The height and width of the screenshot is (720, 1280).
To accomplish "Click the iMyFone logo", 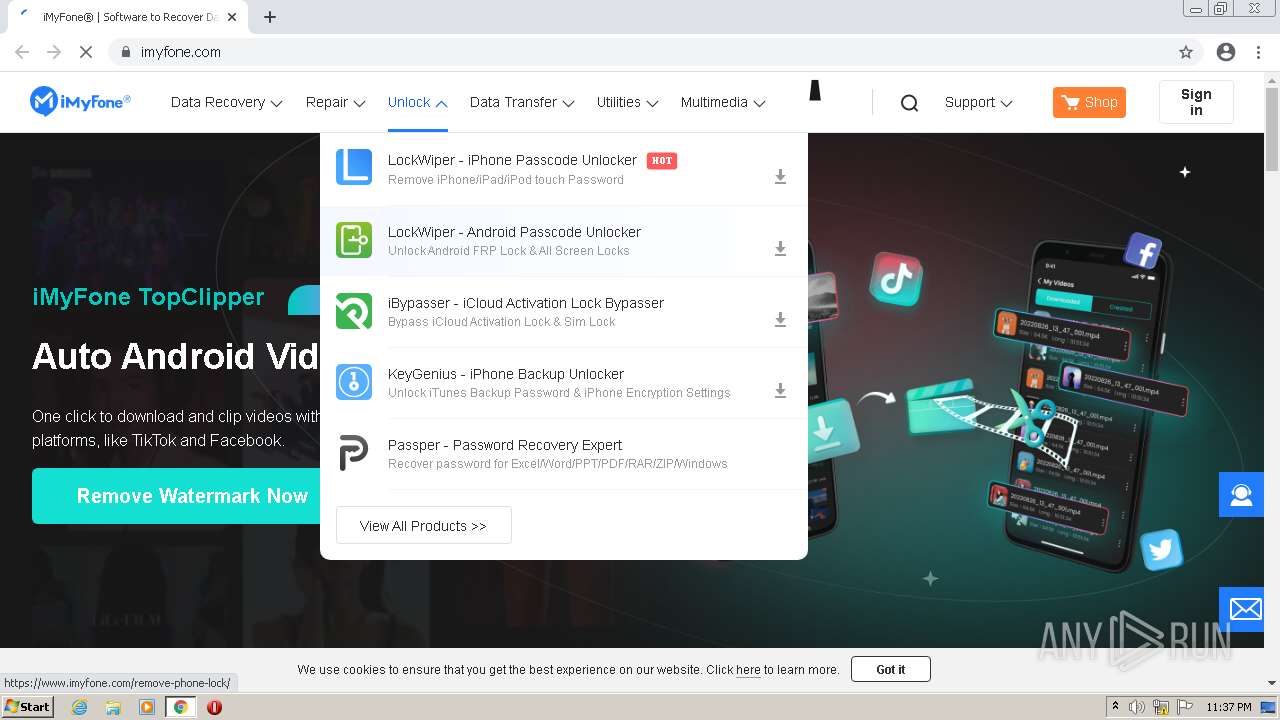I will [80, 101].
